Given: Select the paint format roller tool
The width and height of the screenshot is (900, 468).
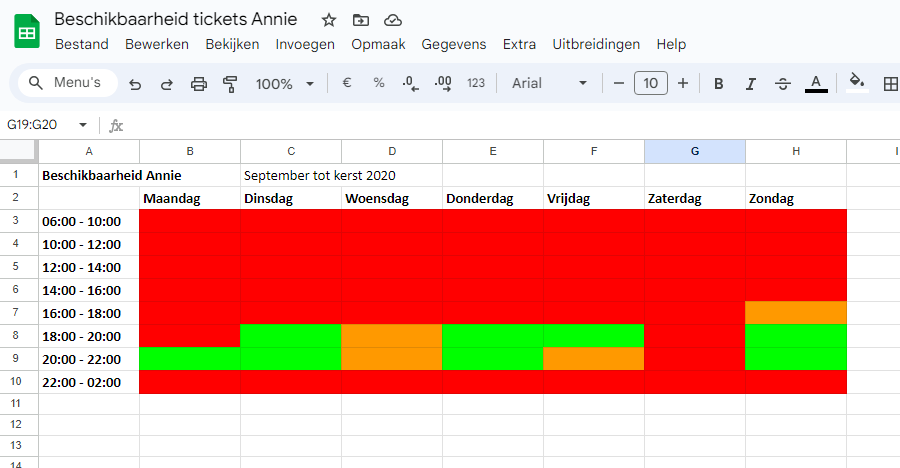Looking at the screenshot, I should coord(230,84).
